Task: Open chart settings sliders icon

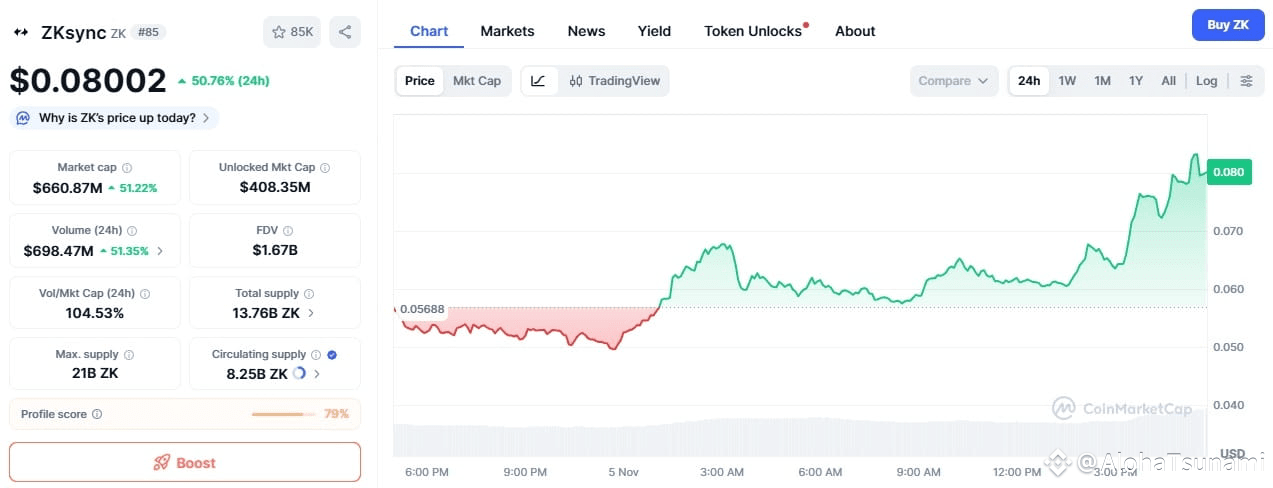Action: click(1246, 81)
